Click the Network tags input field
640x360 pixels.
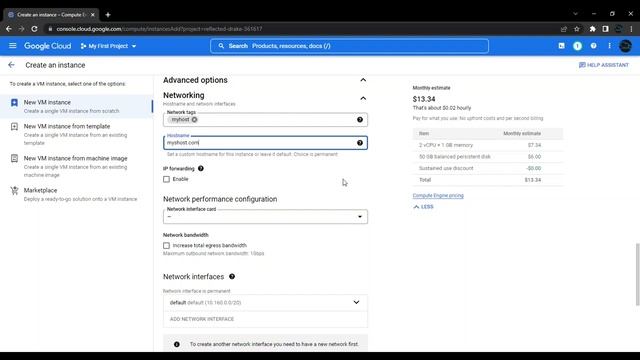click(265, 120)
